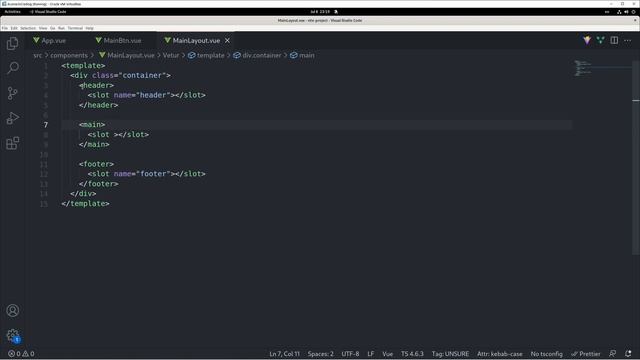Click the warnings count in status bar
Viewport: 640px width, 360px height.
click(x=29, y=354)
